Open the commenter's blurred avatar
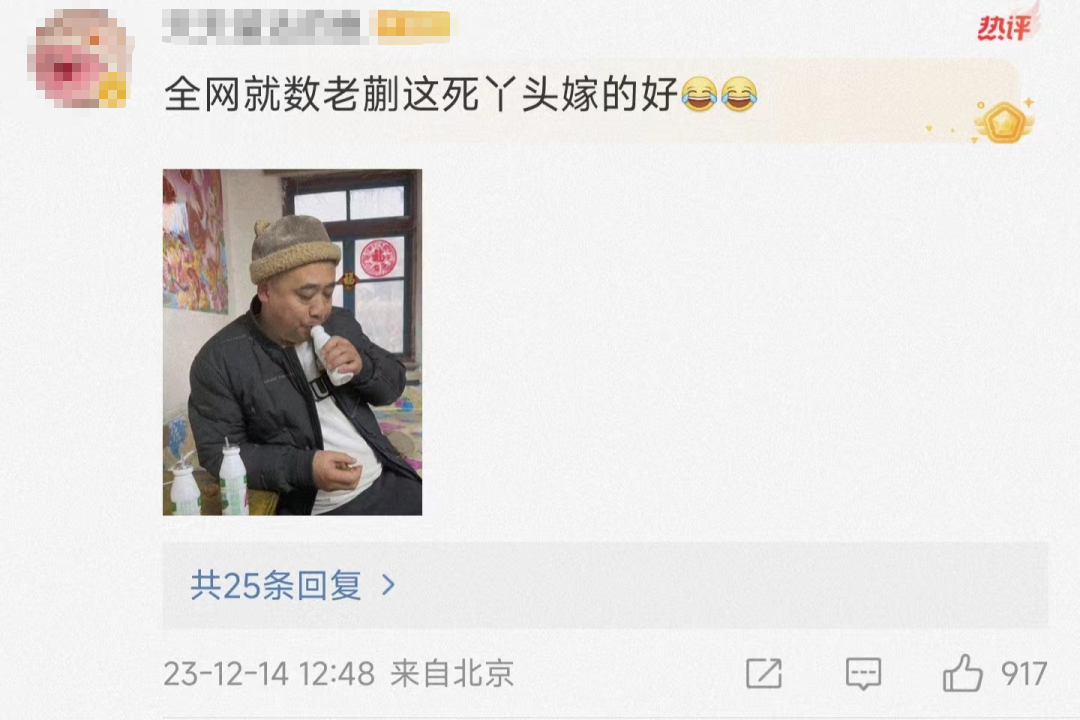 (79, 59)
